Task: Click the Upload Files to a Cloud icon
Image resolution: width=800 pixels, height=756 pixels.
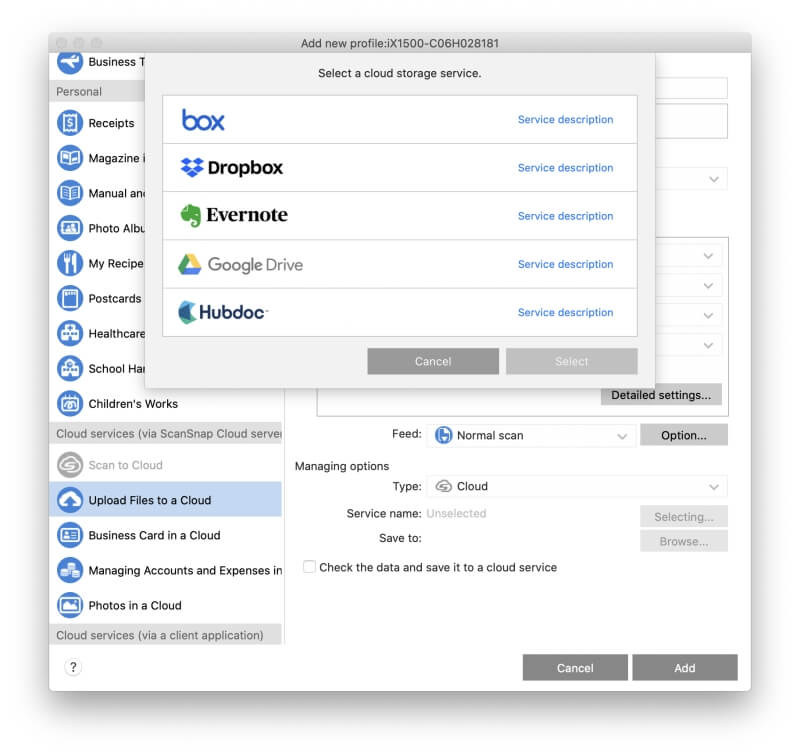Action: click(x=70, y=500)
